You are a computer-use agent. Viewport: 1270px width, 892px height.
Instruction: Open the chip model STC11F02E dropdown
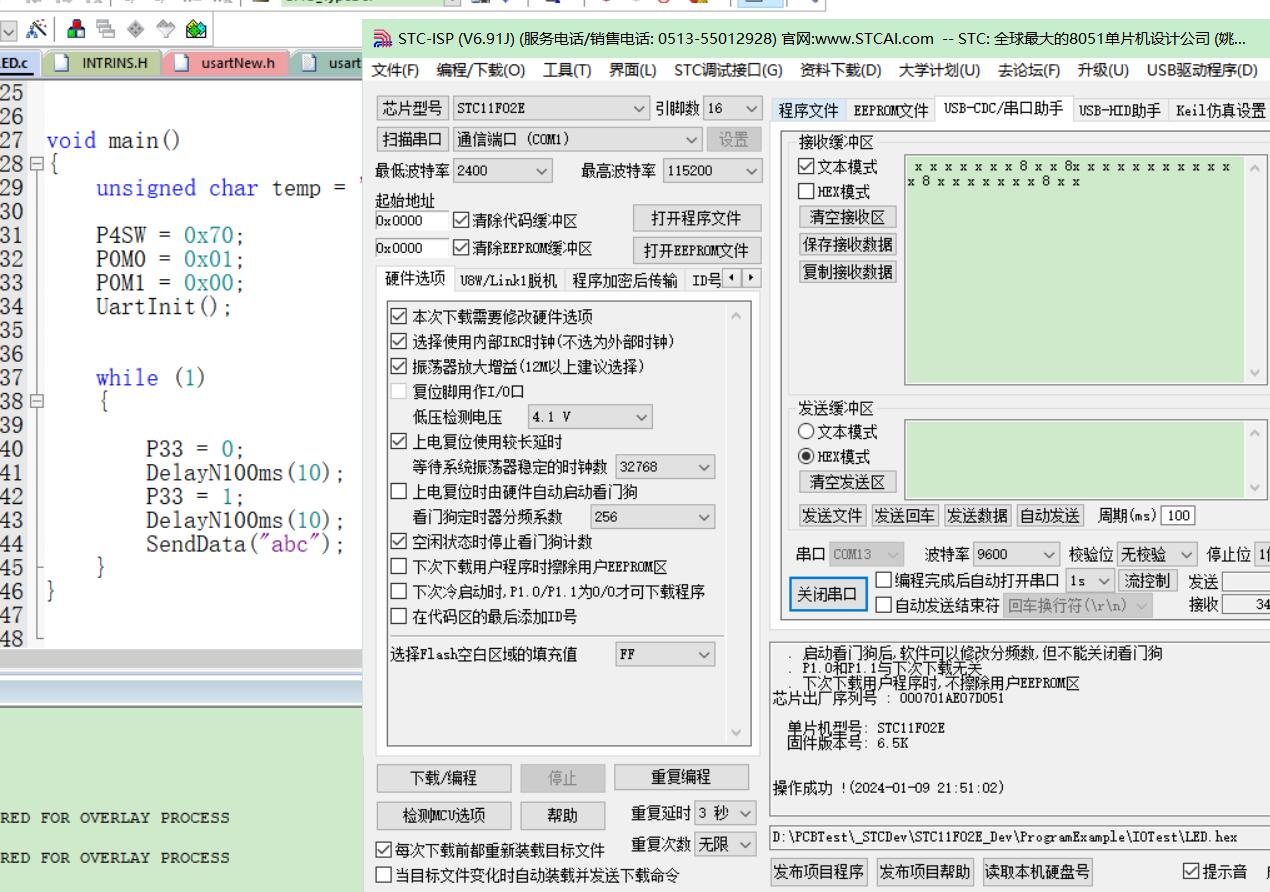pyautogui.click(x=551, y=108)
